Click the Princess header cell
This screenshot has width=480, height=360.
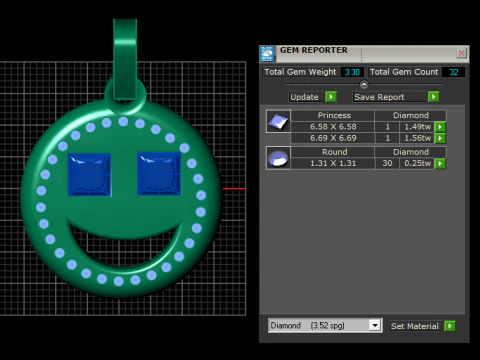click(334, 115)
